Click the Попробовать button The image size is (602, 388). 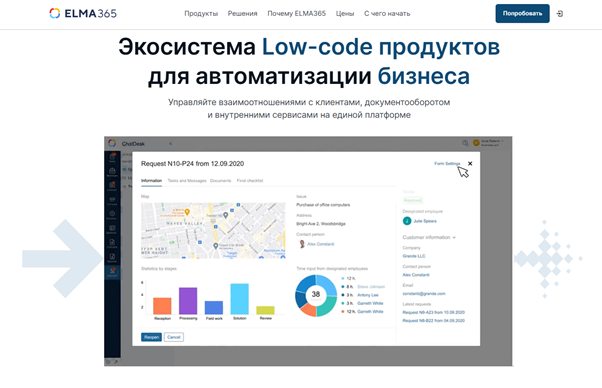(522, 13)
